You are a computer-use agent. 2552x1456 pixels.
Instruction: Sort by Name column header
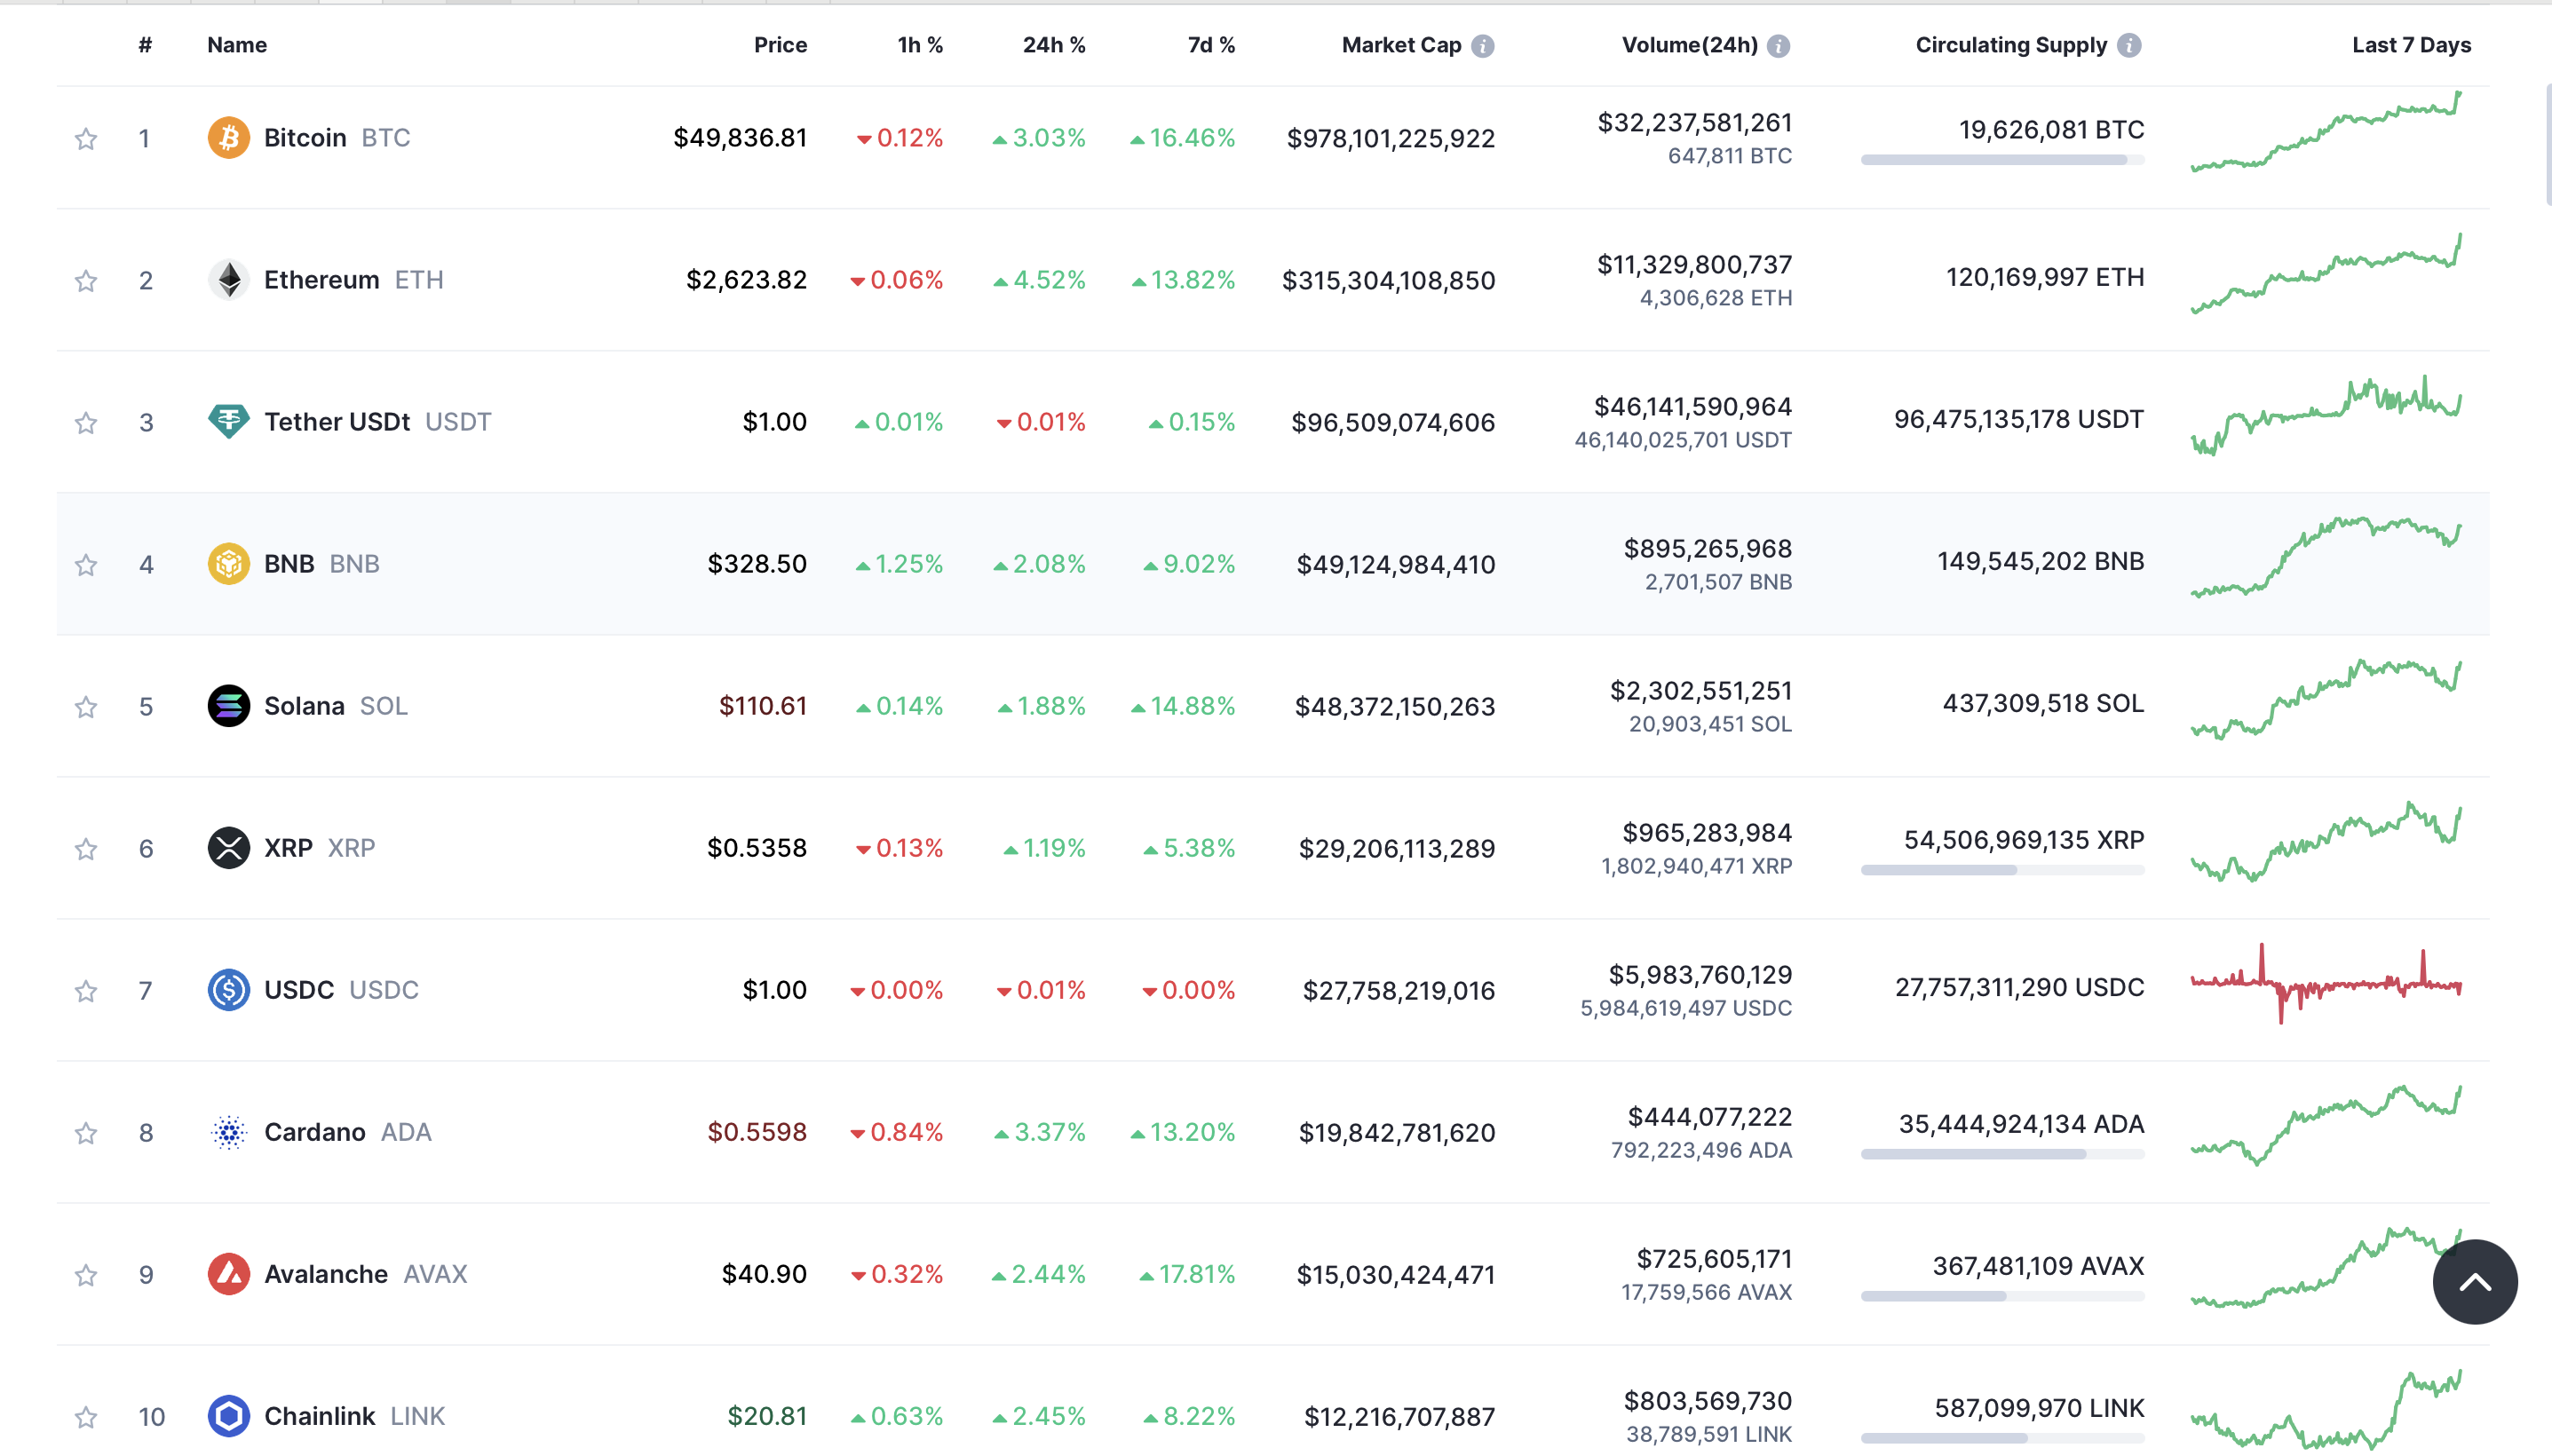(x=237, y=45)
